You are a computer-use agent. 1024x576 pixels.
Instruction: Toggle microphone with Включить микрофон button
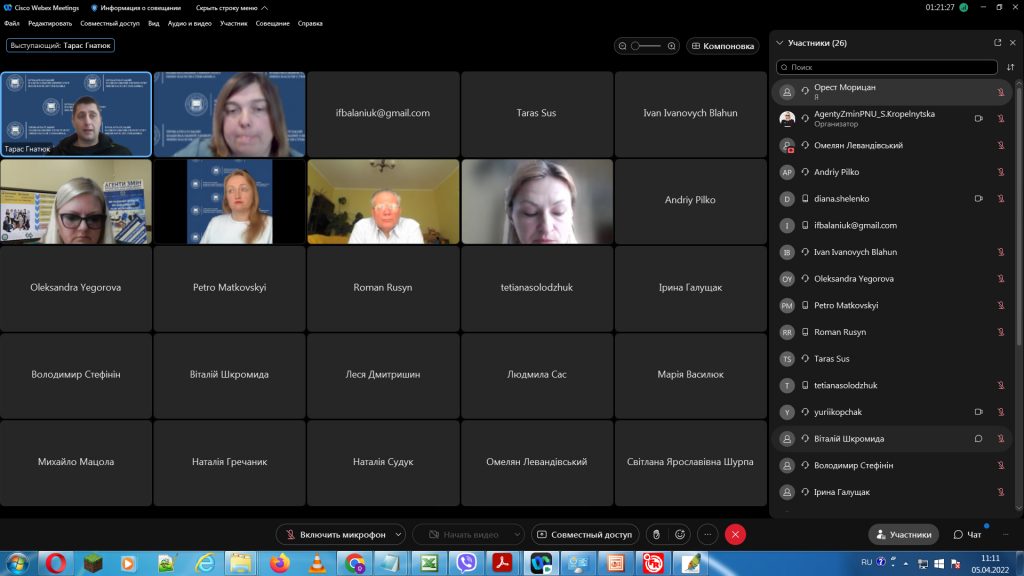click(x=335, y=535)
